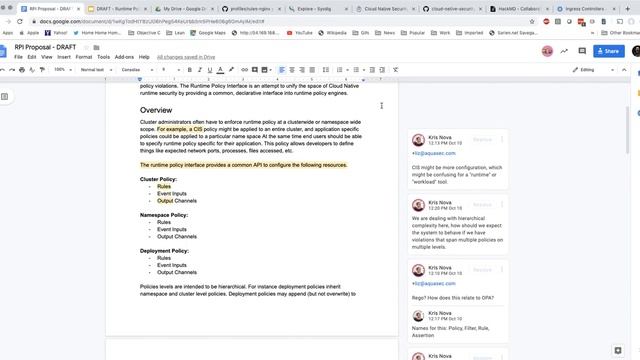This screenshot has width=640, height=360.
Task: Open the File menu
Action: tap(18, 57)
